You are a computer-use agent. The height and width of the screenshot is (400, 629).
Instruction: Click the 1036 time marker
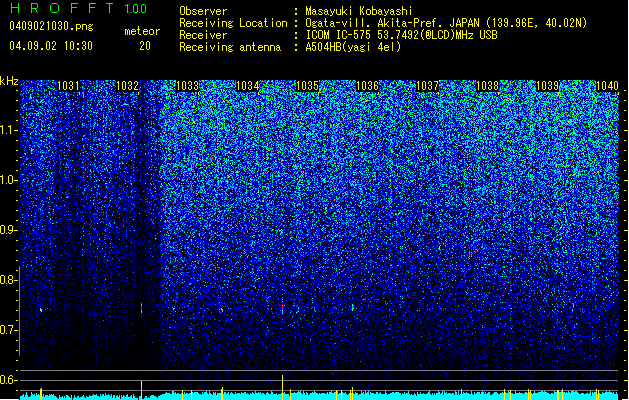(367, 86)
